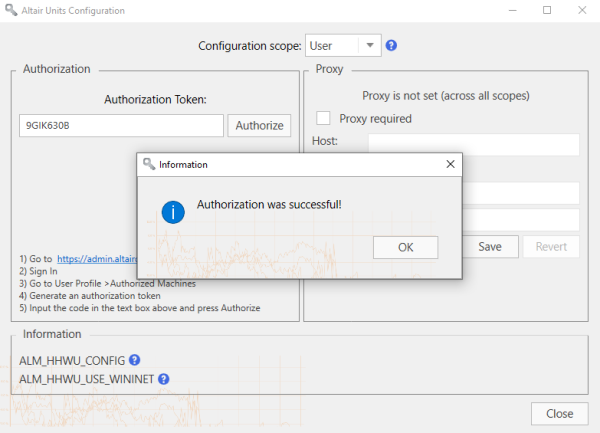Maximize the Altair Units Configuration window
Screen dimensions: 600x433
click(547, 10)
